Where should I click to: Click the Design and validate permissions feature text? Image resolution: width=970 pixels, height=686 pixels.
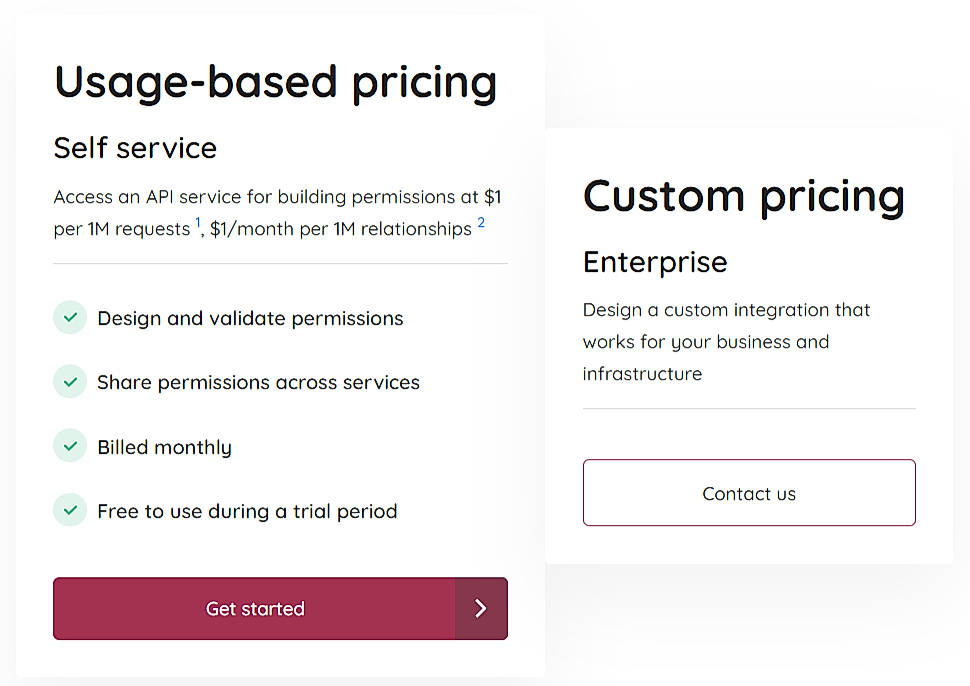pos(250,318)
